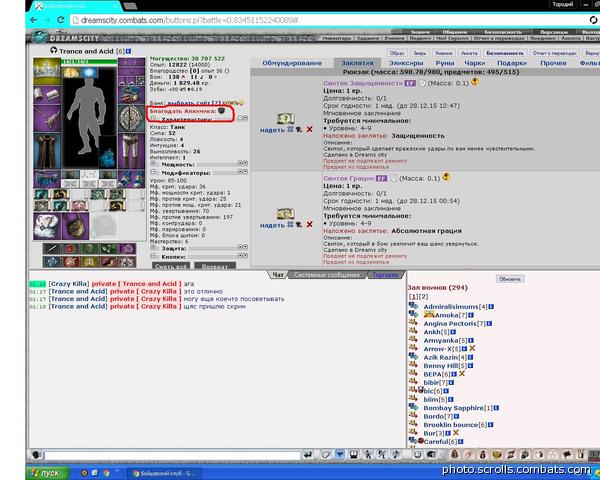600x480 pixels.
Task: Collapse the Модификаторы section
Action: [x=154, y=172]
